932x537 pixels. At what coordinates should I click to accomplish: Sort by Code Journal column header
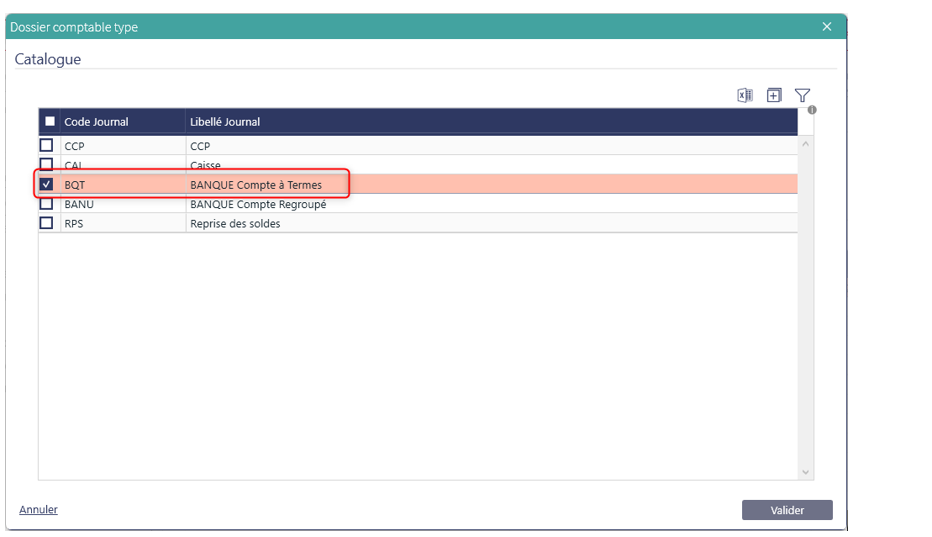point(97,122)
